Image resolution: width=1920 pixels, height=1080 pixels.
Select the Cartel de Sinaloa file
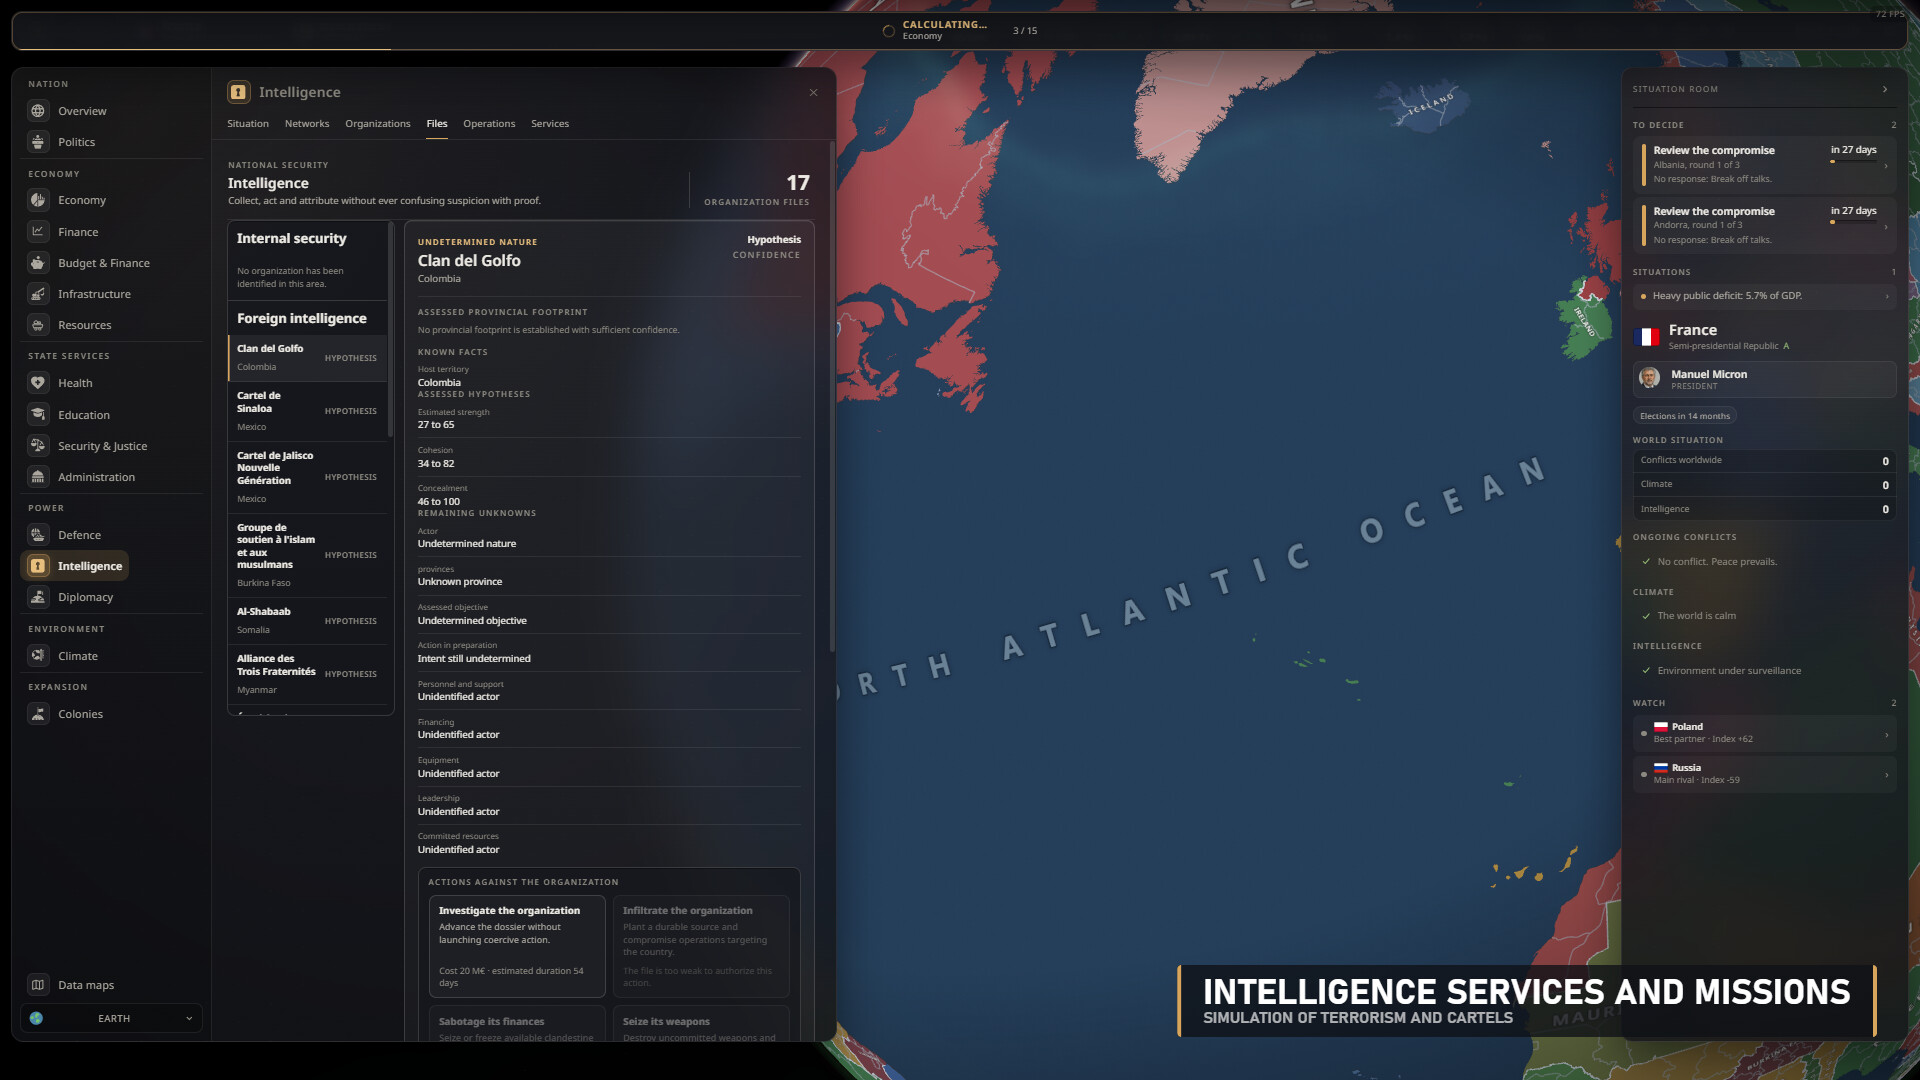point(307,411)
